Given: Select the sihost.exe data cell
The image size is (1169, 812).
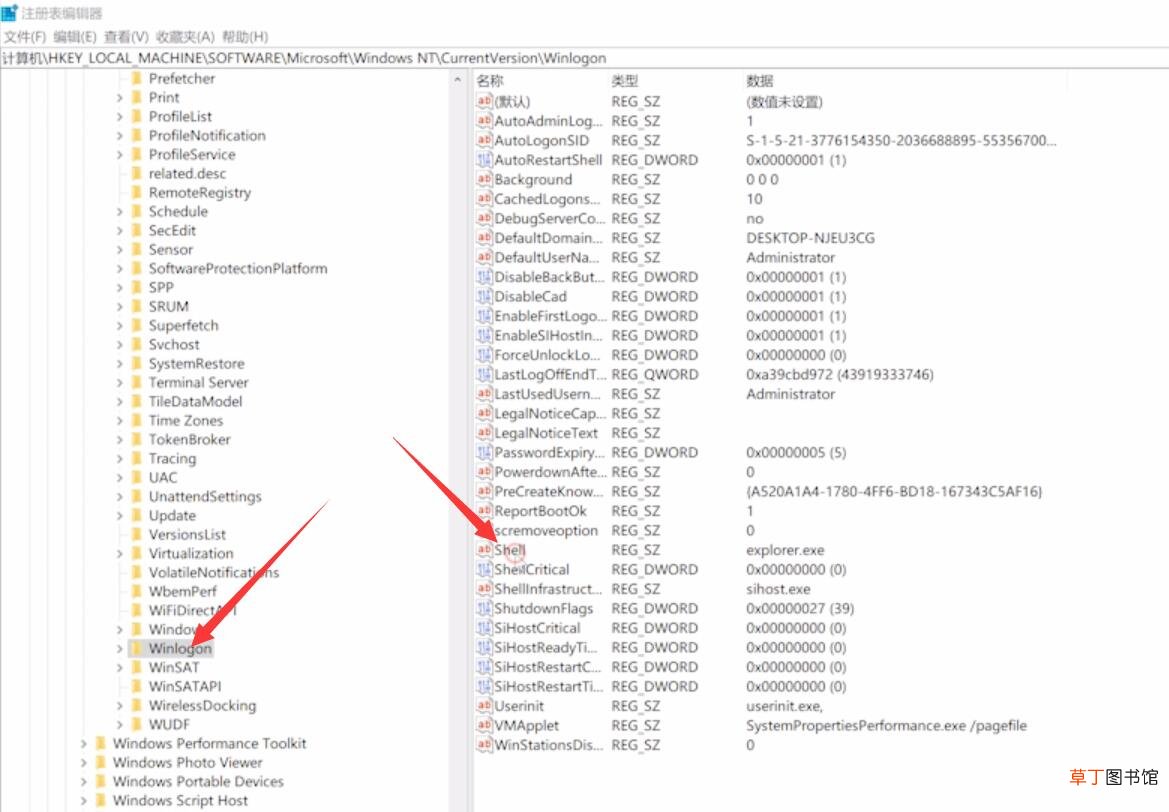Looking at the screenshot, I should pyautogui.click(x=778, y=588).
